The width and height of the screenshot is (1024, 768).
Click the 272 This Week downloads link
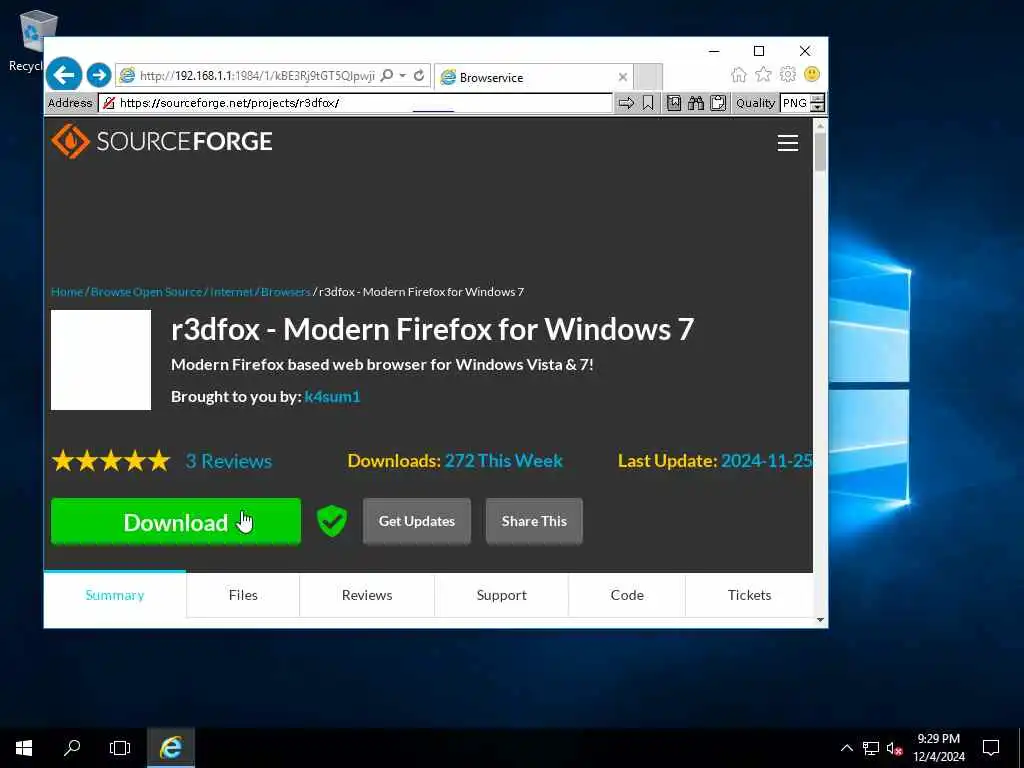tap(504, 461)
